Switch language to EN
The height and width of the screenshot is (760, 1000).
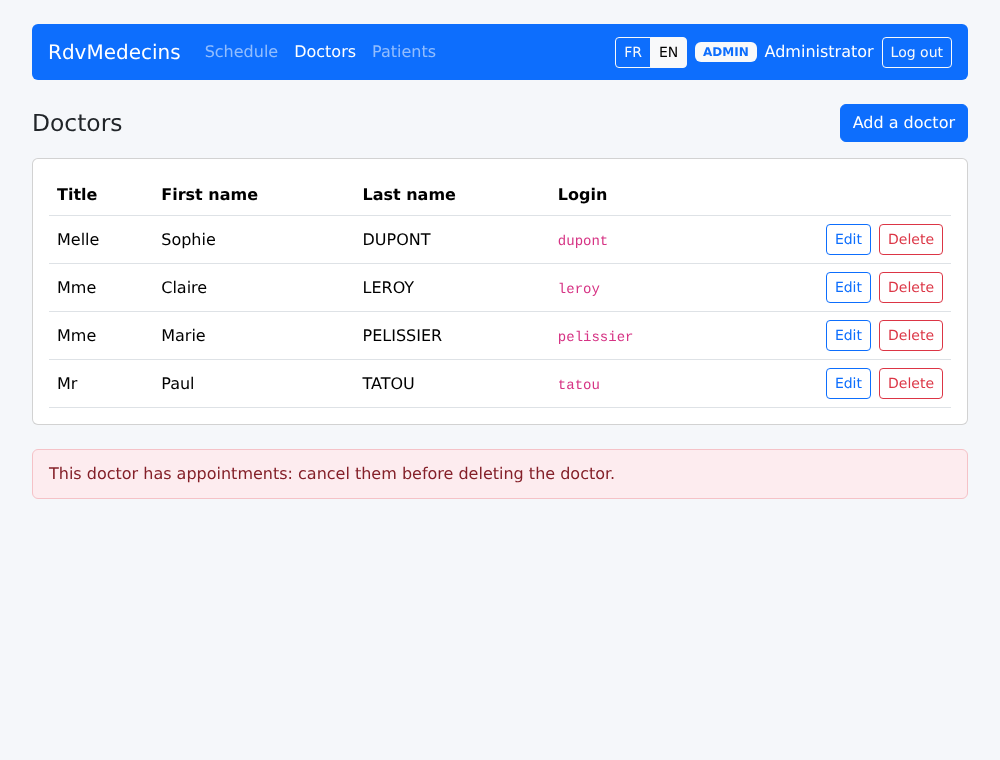668,52
